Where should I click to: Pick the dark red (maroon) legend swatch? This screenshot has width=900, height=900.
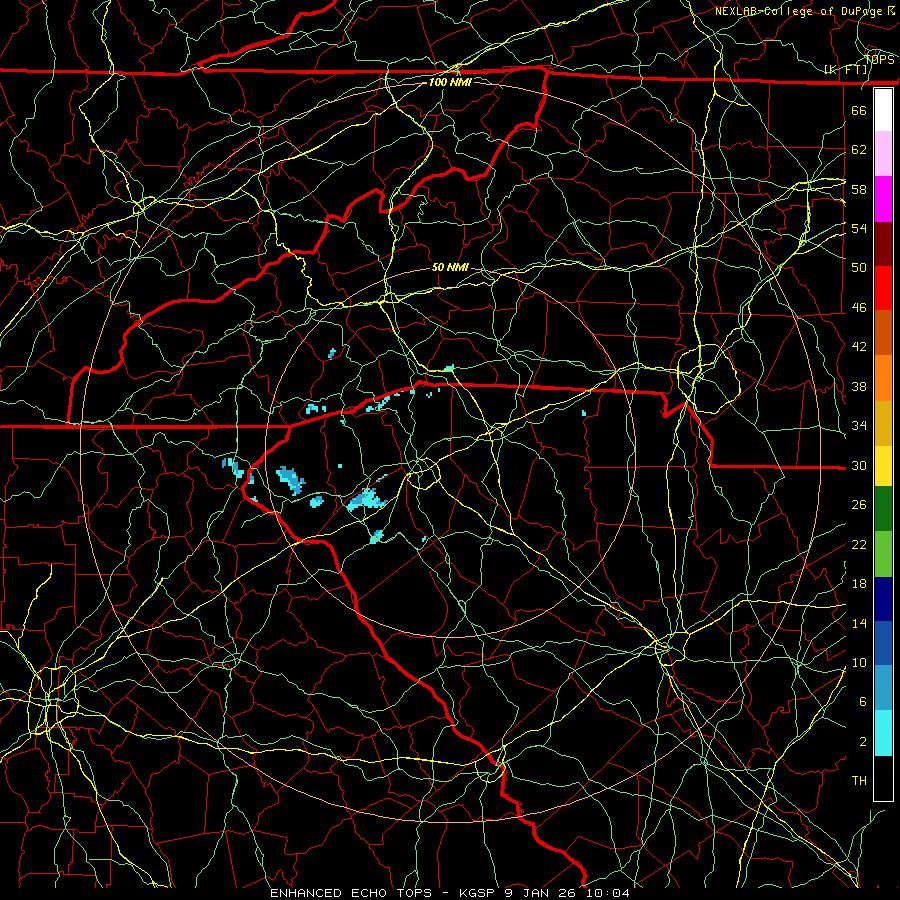(883, 244)
